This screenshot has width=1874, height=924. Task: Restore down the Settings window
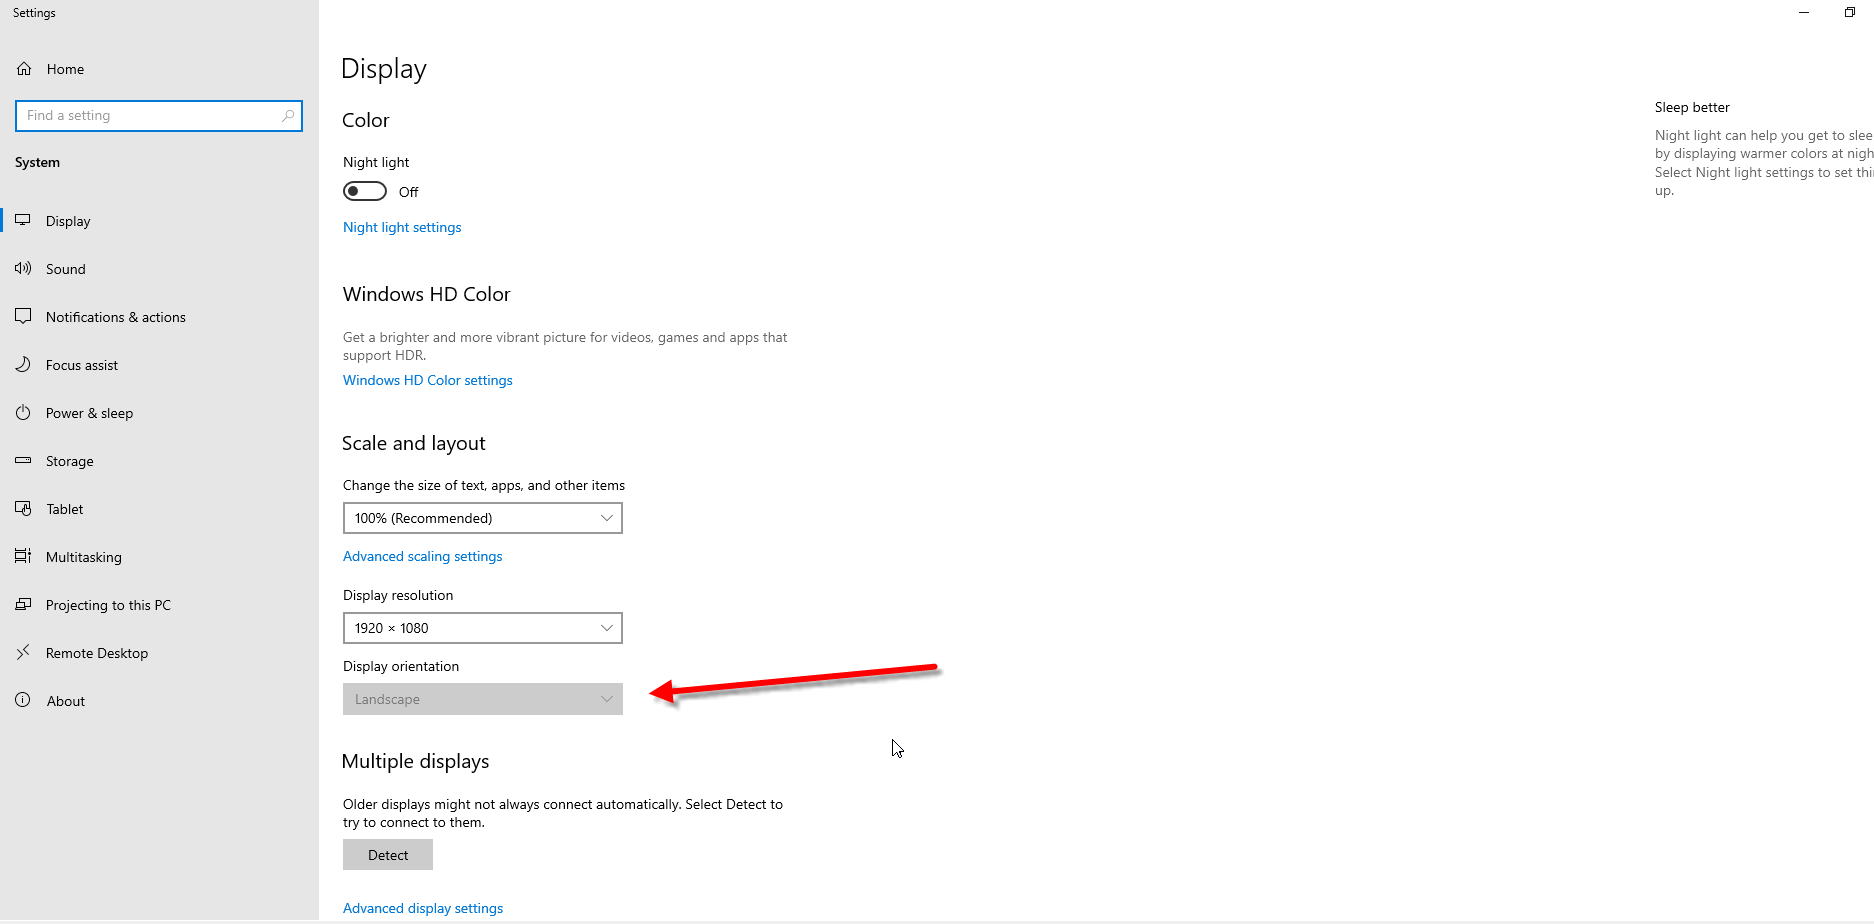(1850, 13)
